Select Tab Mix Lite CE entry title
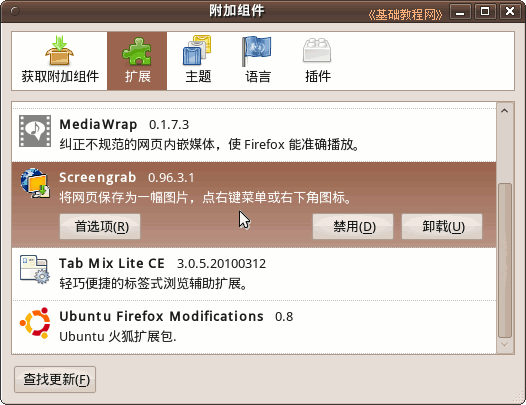The image size is (526, 405). pyautogui.click(x=112, y=263)
